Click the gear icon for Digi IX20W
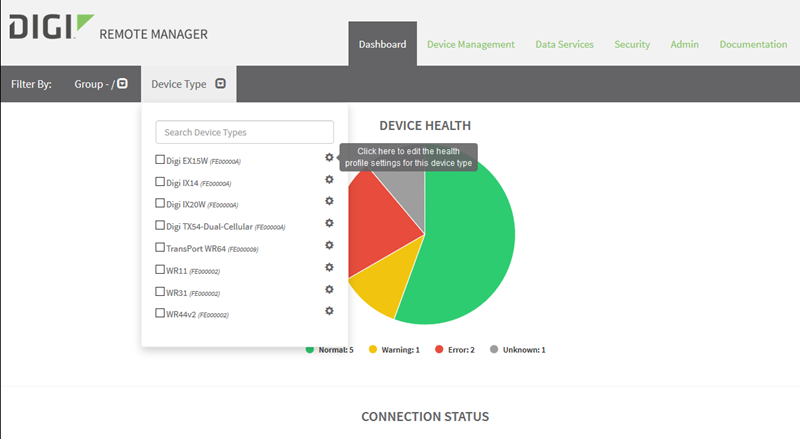The width and height of the screenshot is (800, 439). click(x=329, y=201)
